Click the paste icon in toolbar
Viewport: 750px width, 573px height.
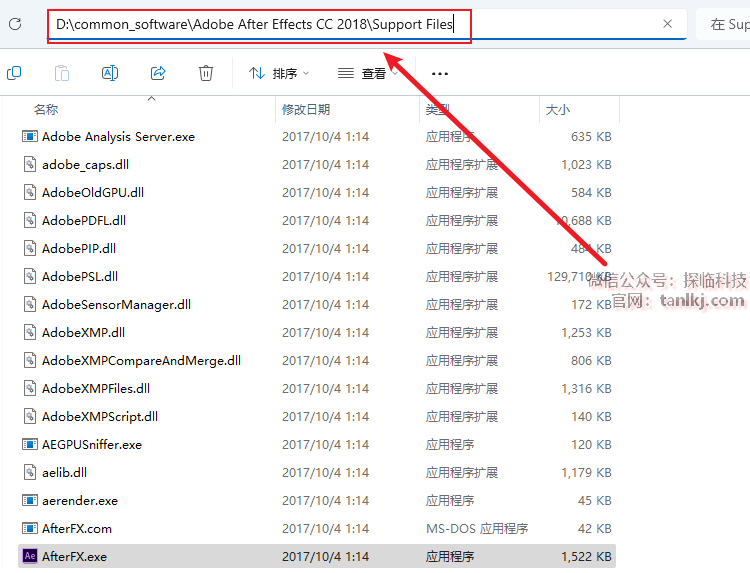[x=62, y=73]
